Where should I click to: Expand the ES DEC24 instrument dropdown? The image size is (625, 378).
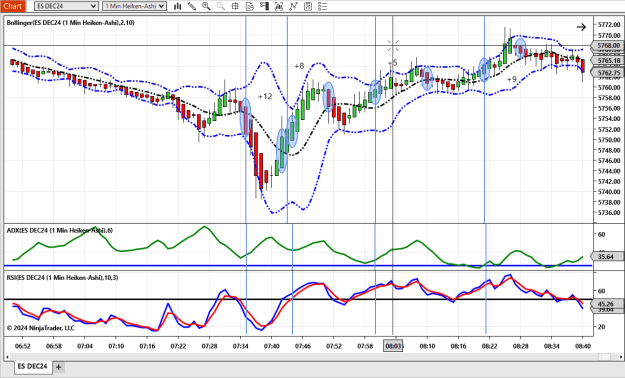(x=66, y=6)
